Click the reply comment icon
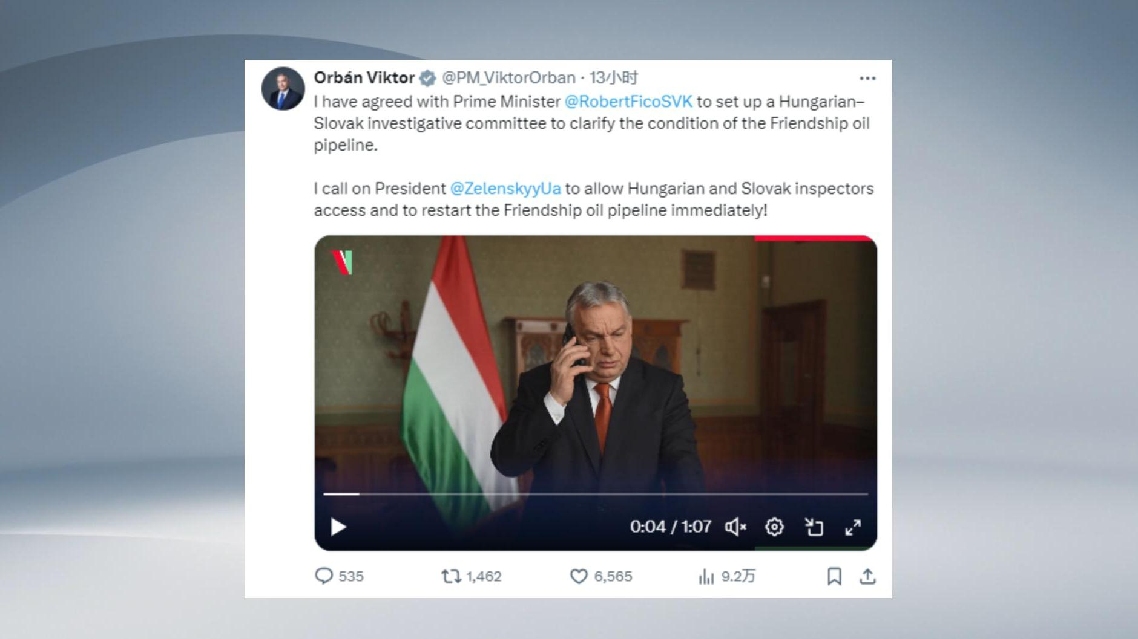Viewport: 1138px width, 639px height. (x=324, y=576)
